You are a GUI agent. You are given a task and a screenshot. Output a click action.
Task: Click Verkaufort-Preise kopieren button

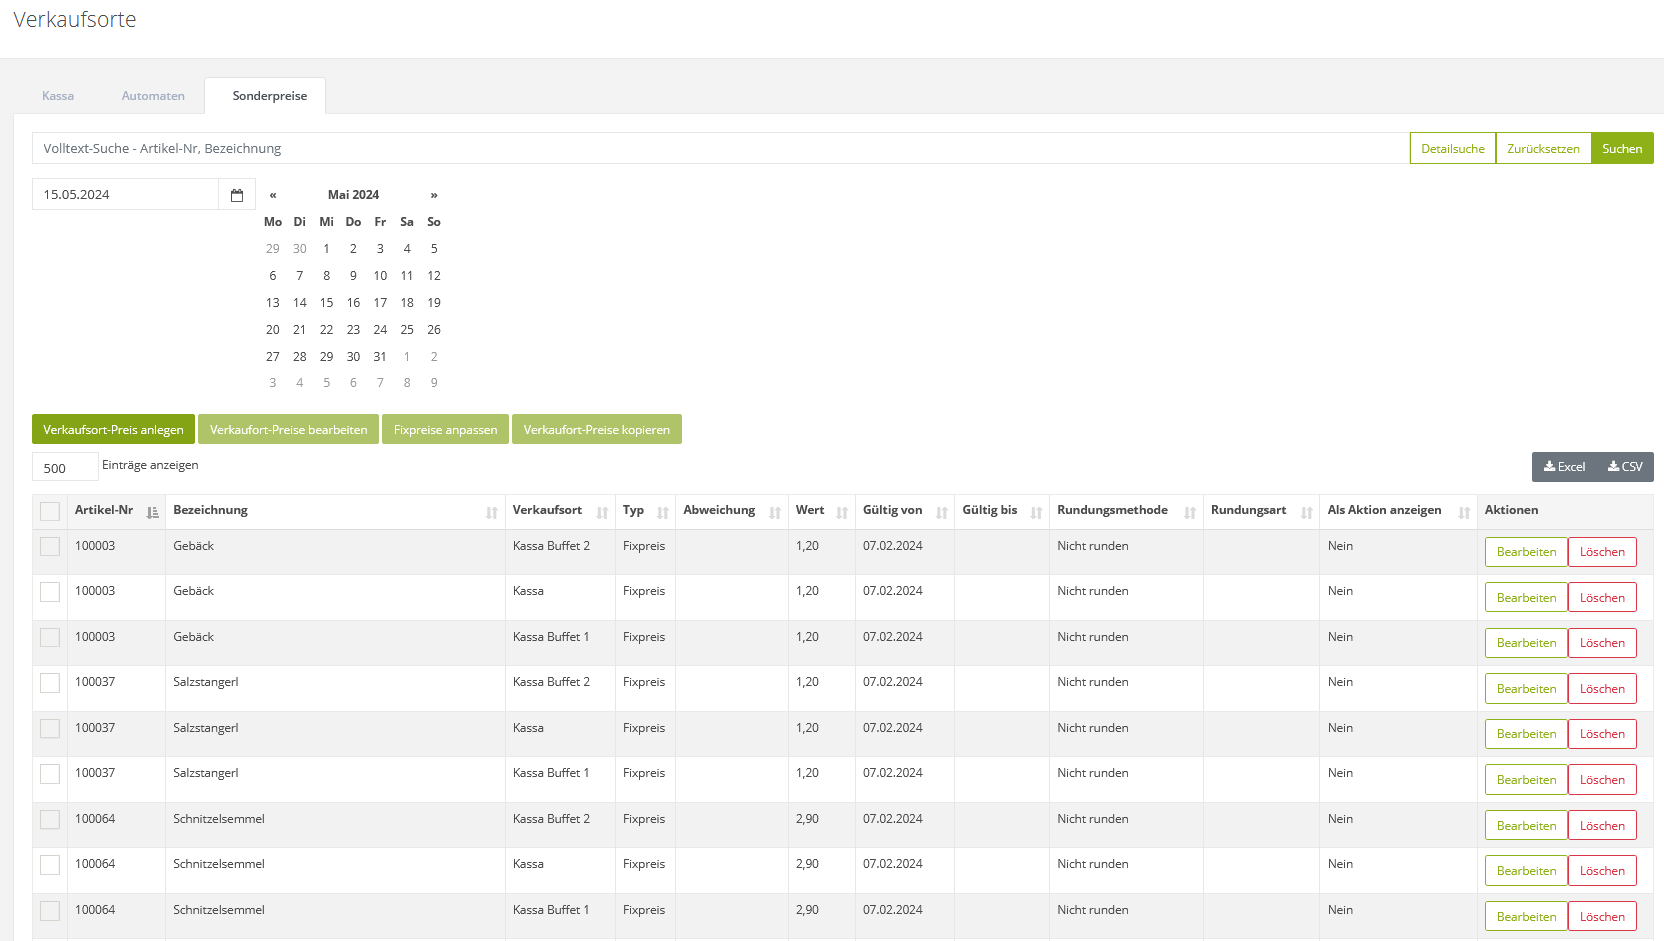(597, 429)
